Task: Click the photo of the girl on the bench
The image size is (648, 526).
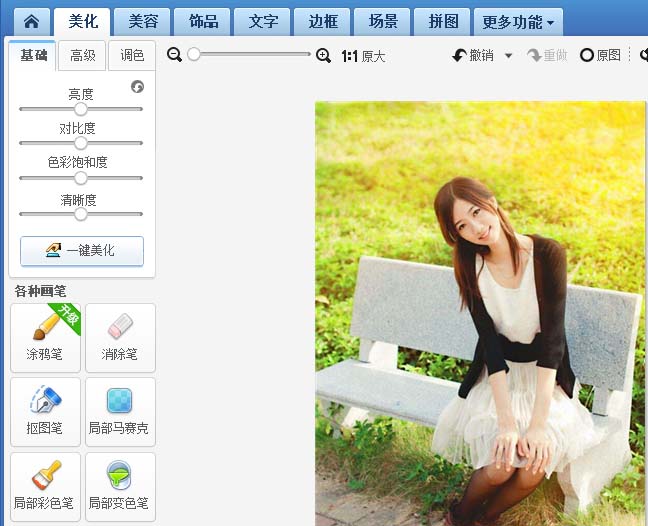Action: (480, 314)
